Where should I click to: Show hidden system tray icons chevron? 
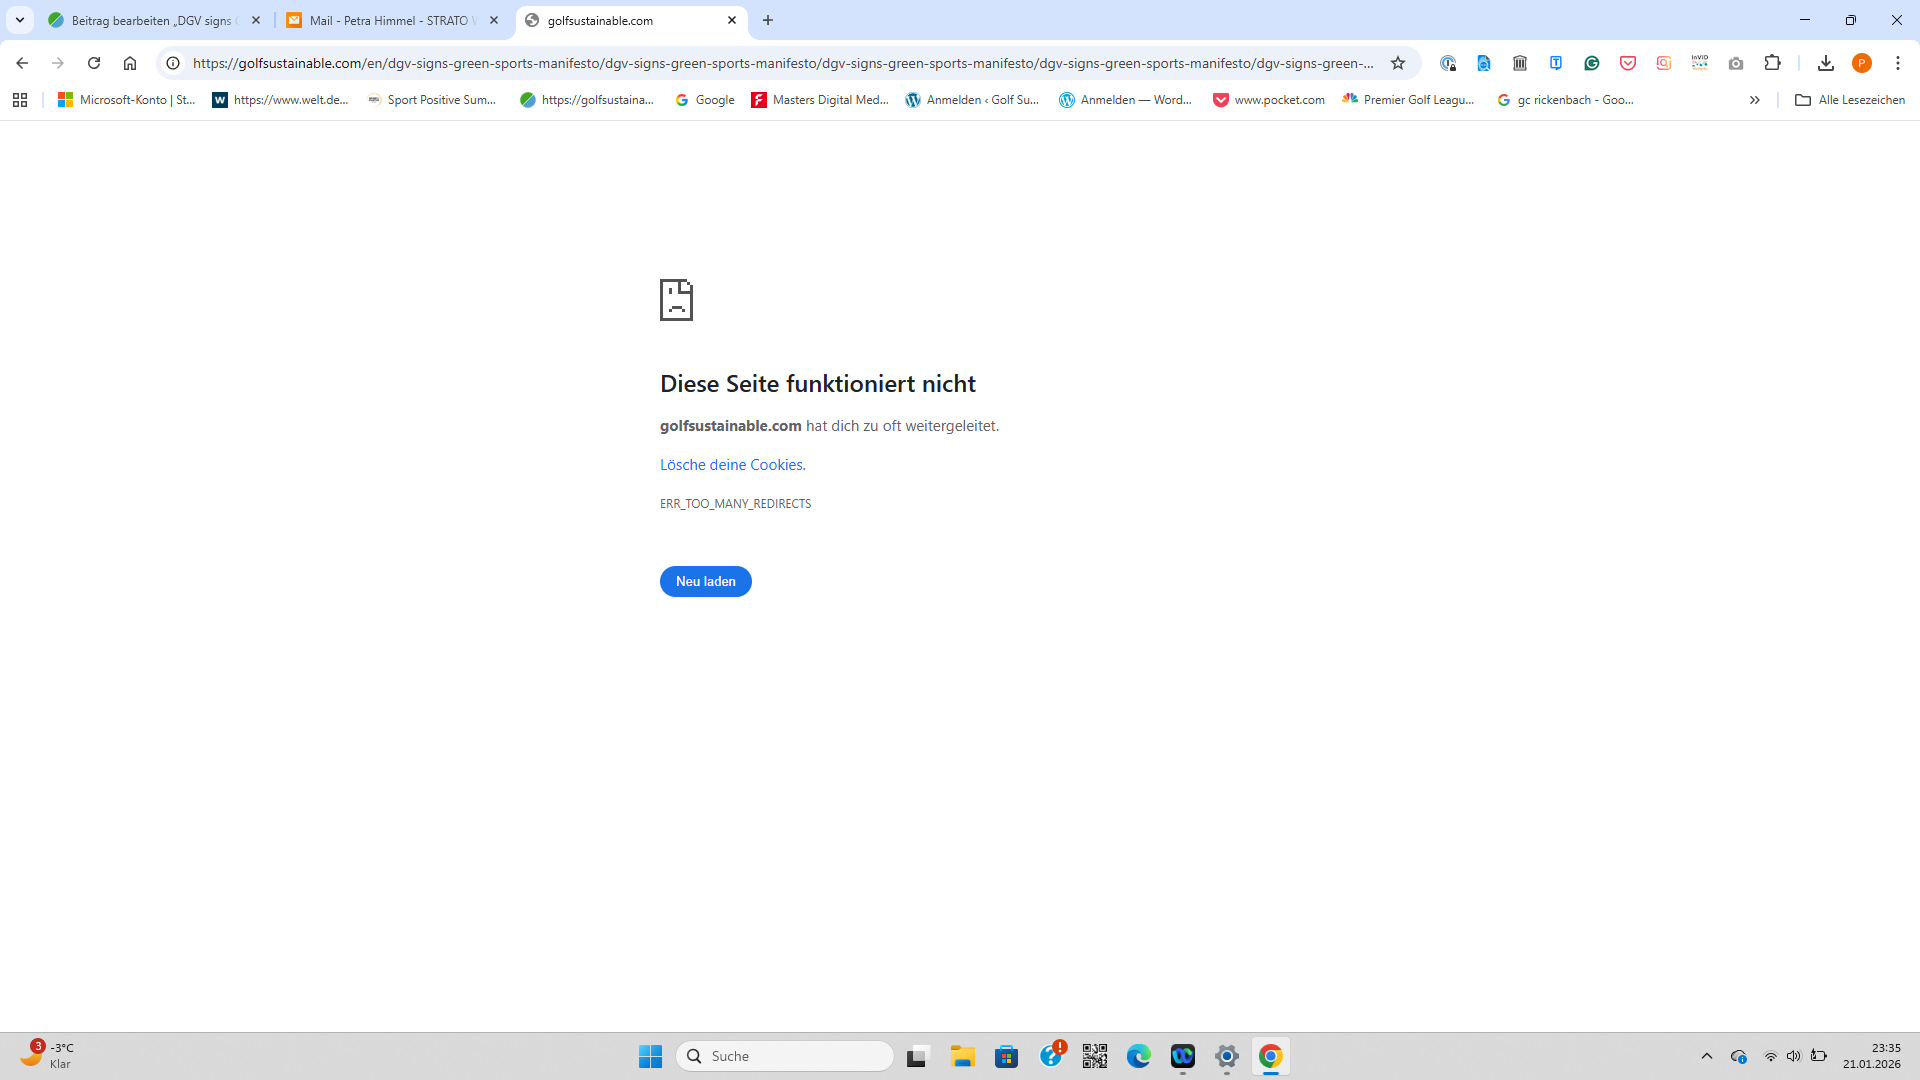(x=1707, y=1056)
